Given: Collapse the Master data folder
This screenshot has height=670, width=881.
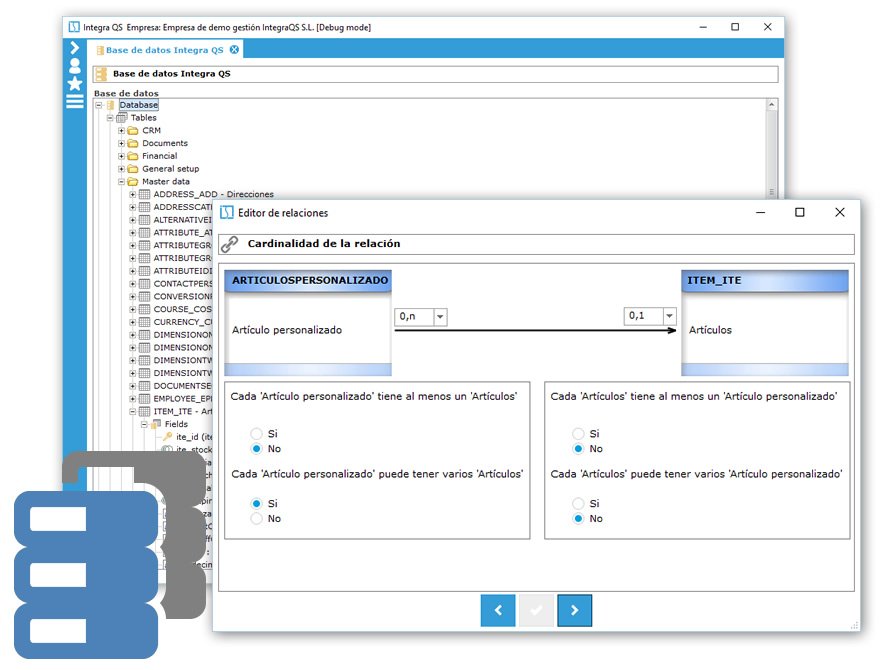Looking at the screenshot, I should (121, 182).
